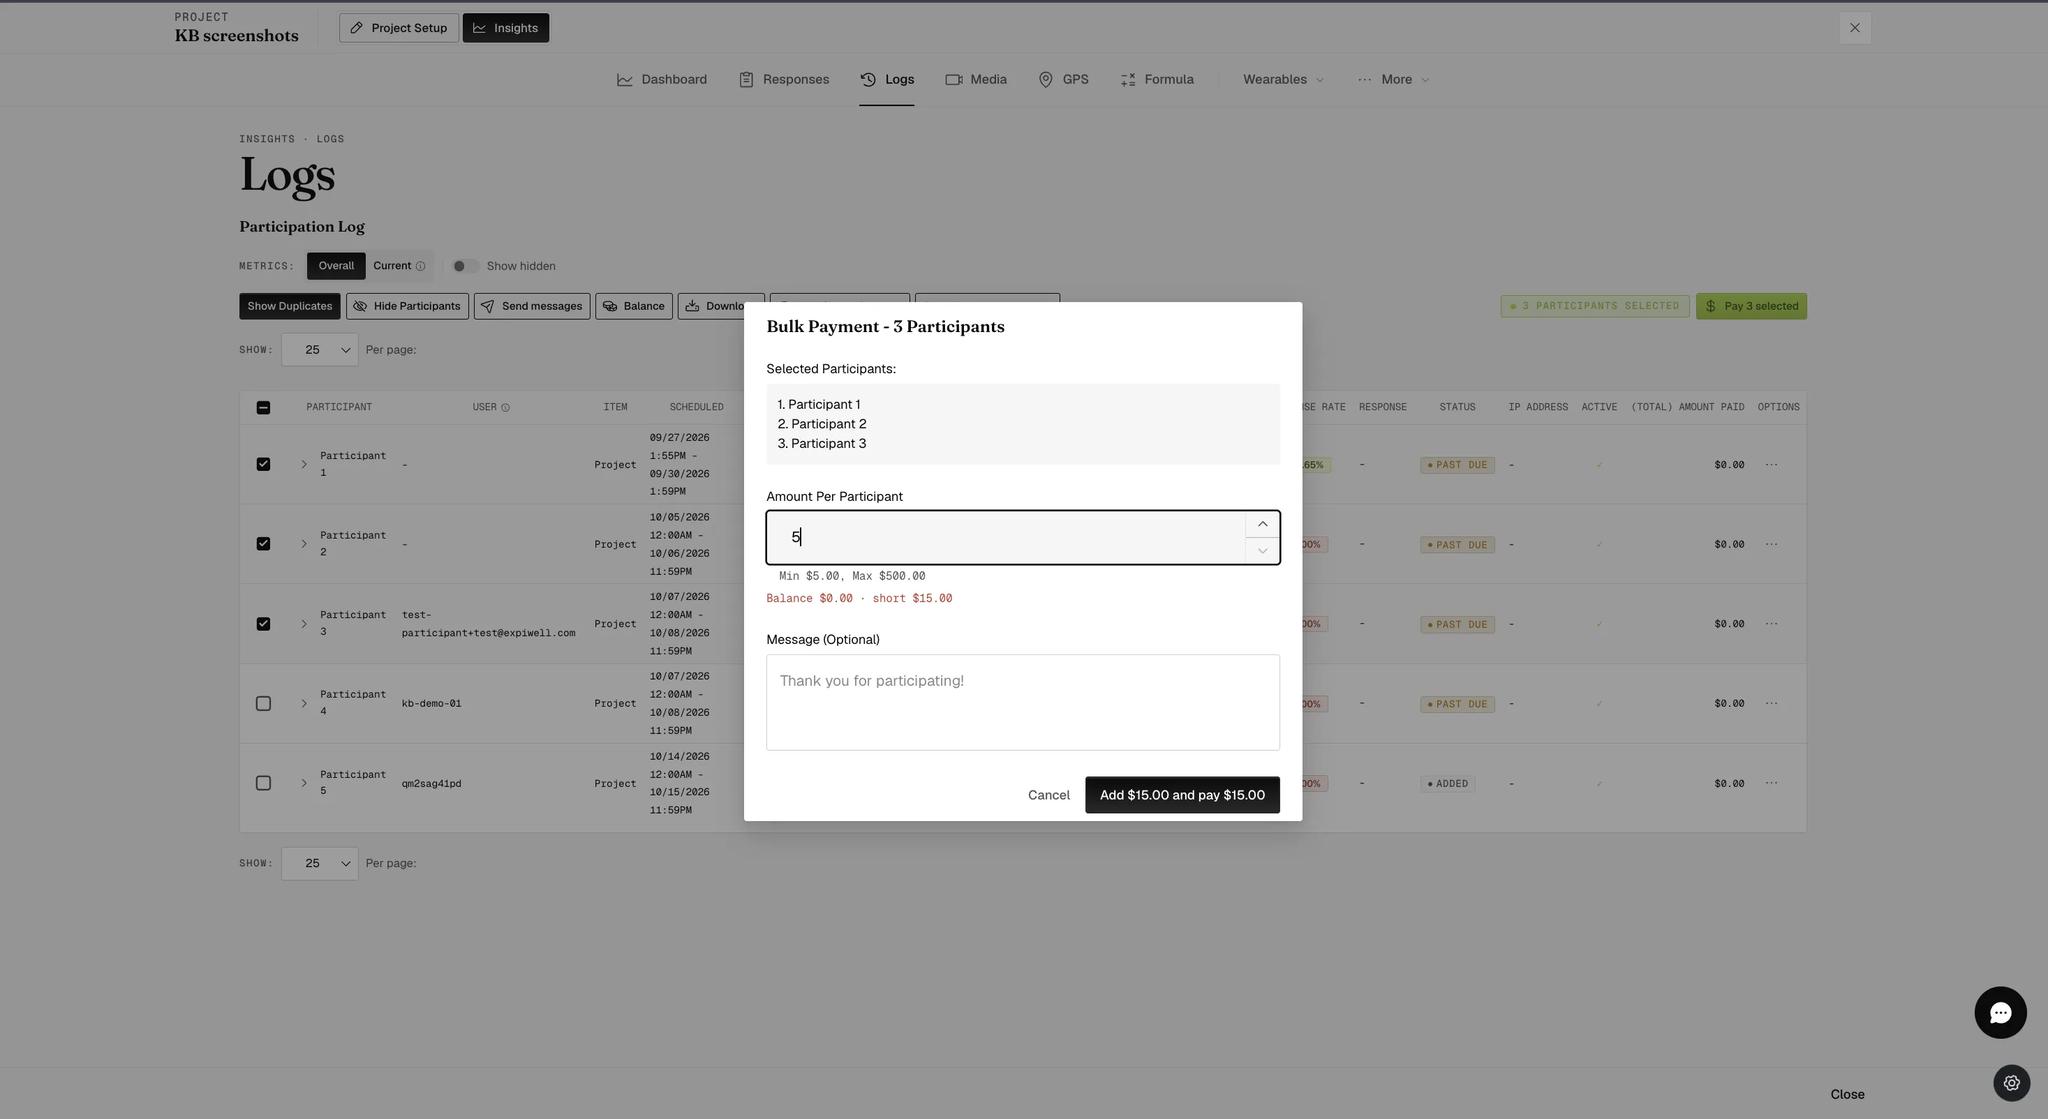Select the Logs tab
This screenshot has width=2048, height=1119.
(887, 80)
